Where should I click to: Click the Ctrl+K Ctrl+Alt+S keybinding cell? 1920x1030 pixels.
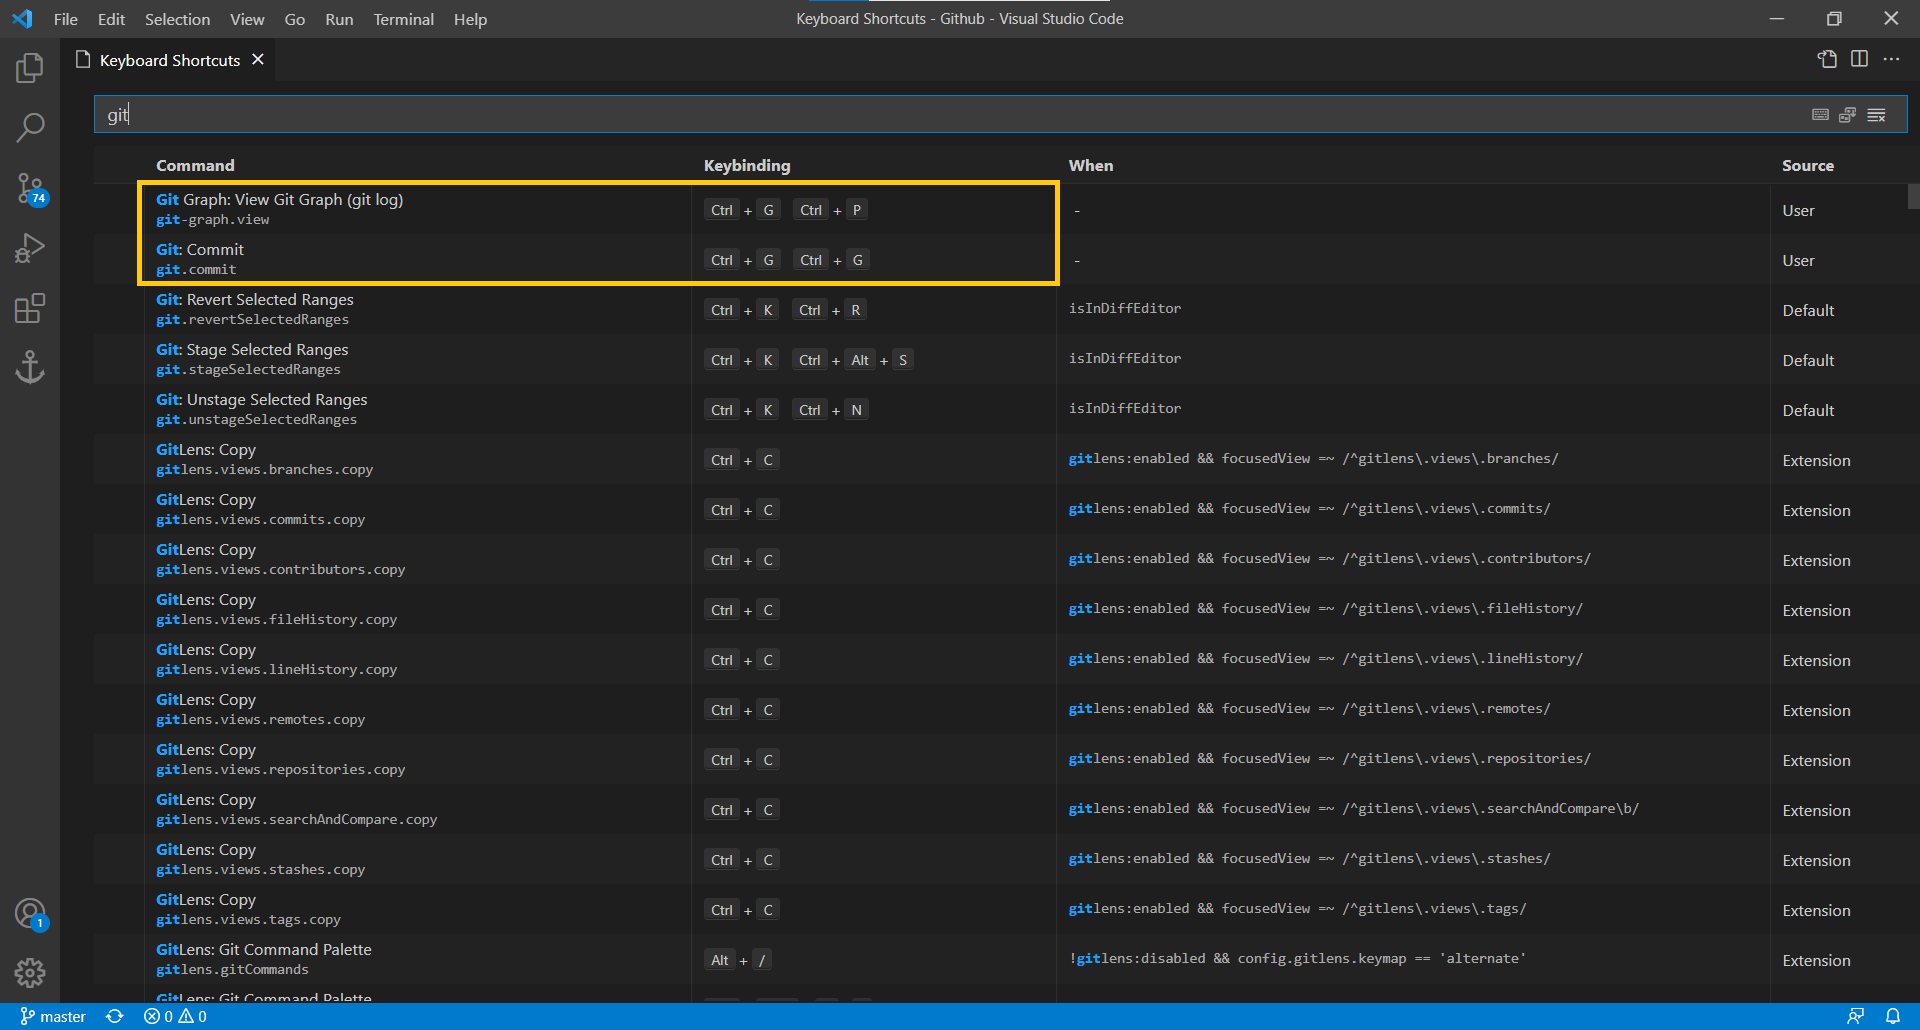click(x=809, y=360)
